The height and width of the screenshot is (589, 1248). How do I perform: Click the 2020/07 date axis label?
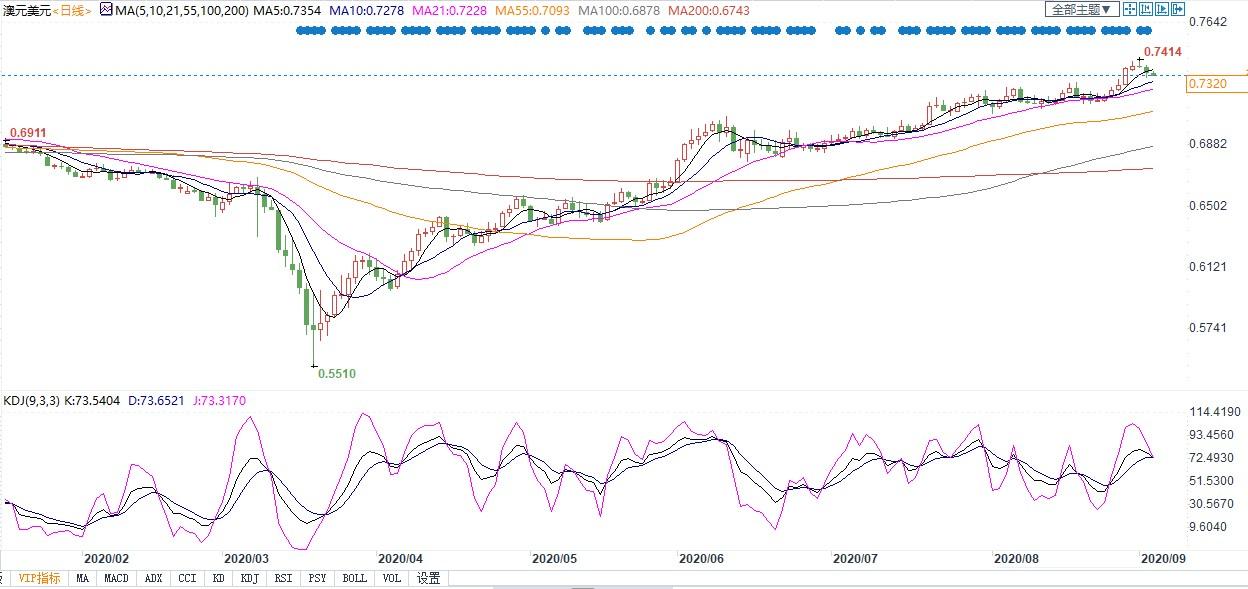pos(856,558)
